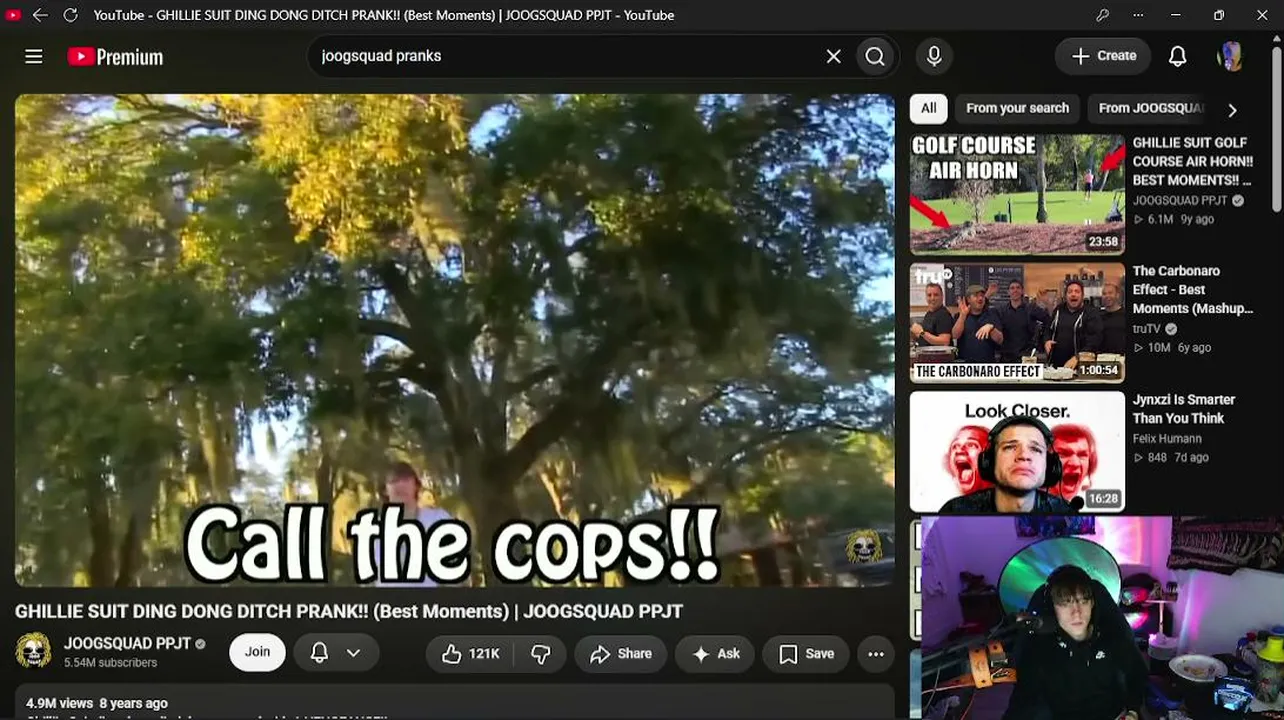Start voice search with microphone icon
Image resolution: width=1284 pixels, height=720 pixels.
click(934, 57)
